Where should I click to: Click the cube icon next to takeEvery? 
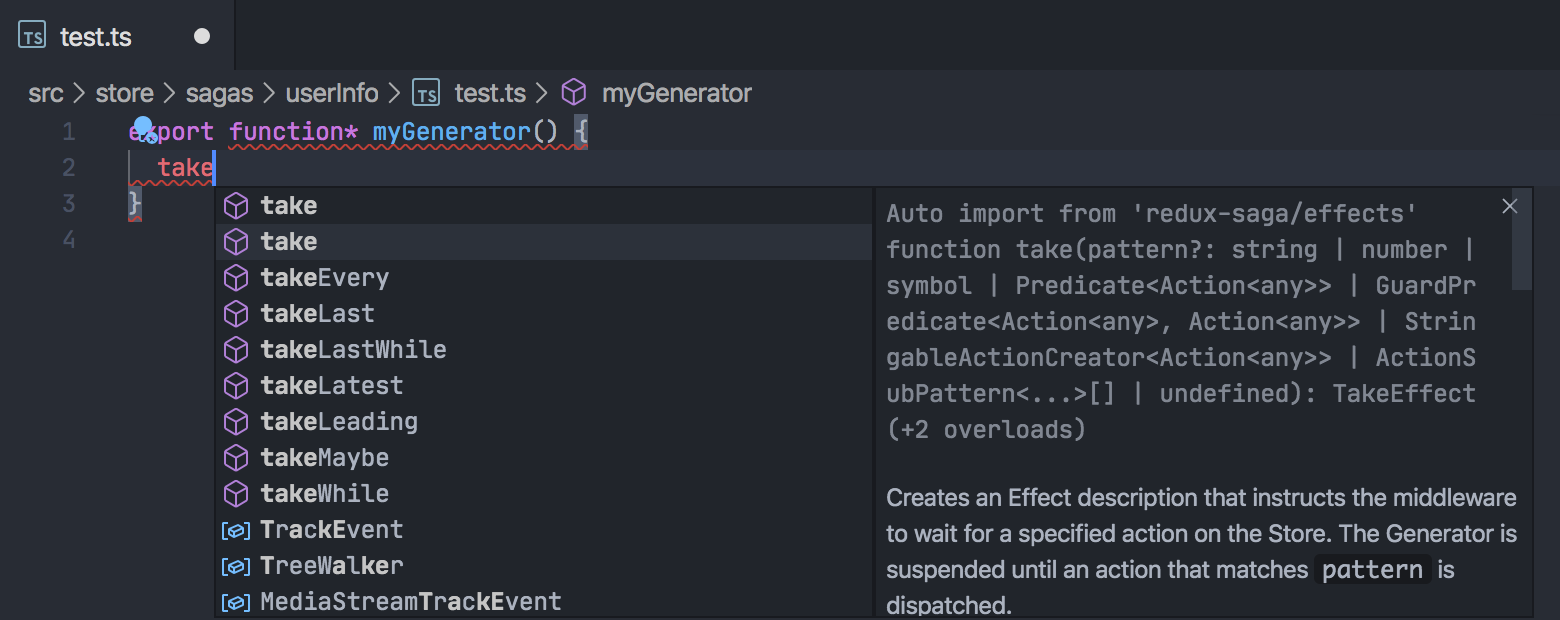click(236, 277)
